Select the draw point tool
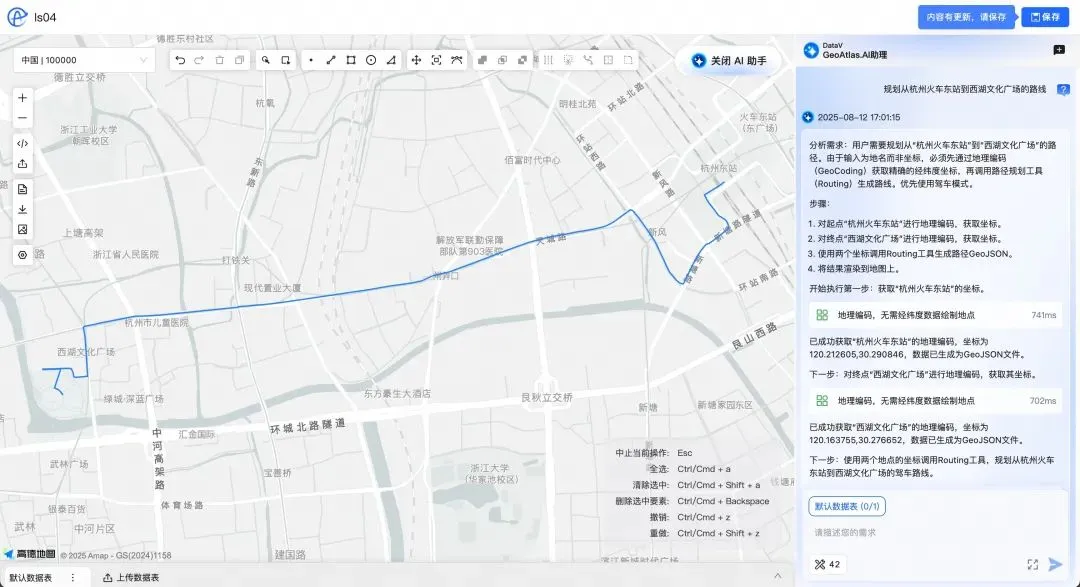The width and height of the screenshot is (1080, 587). pyautogui.click(x=311, y=61)
